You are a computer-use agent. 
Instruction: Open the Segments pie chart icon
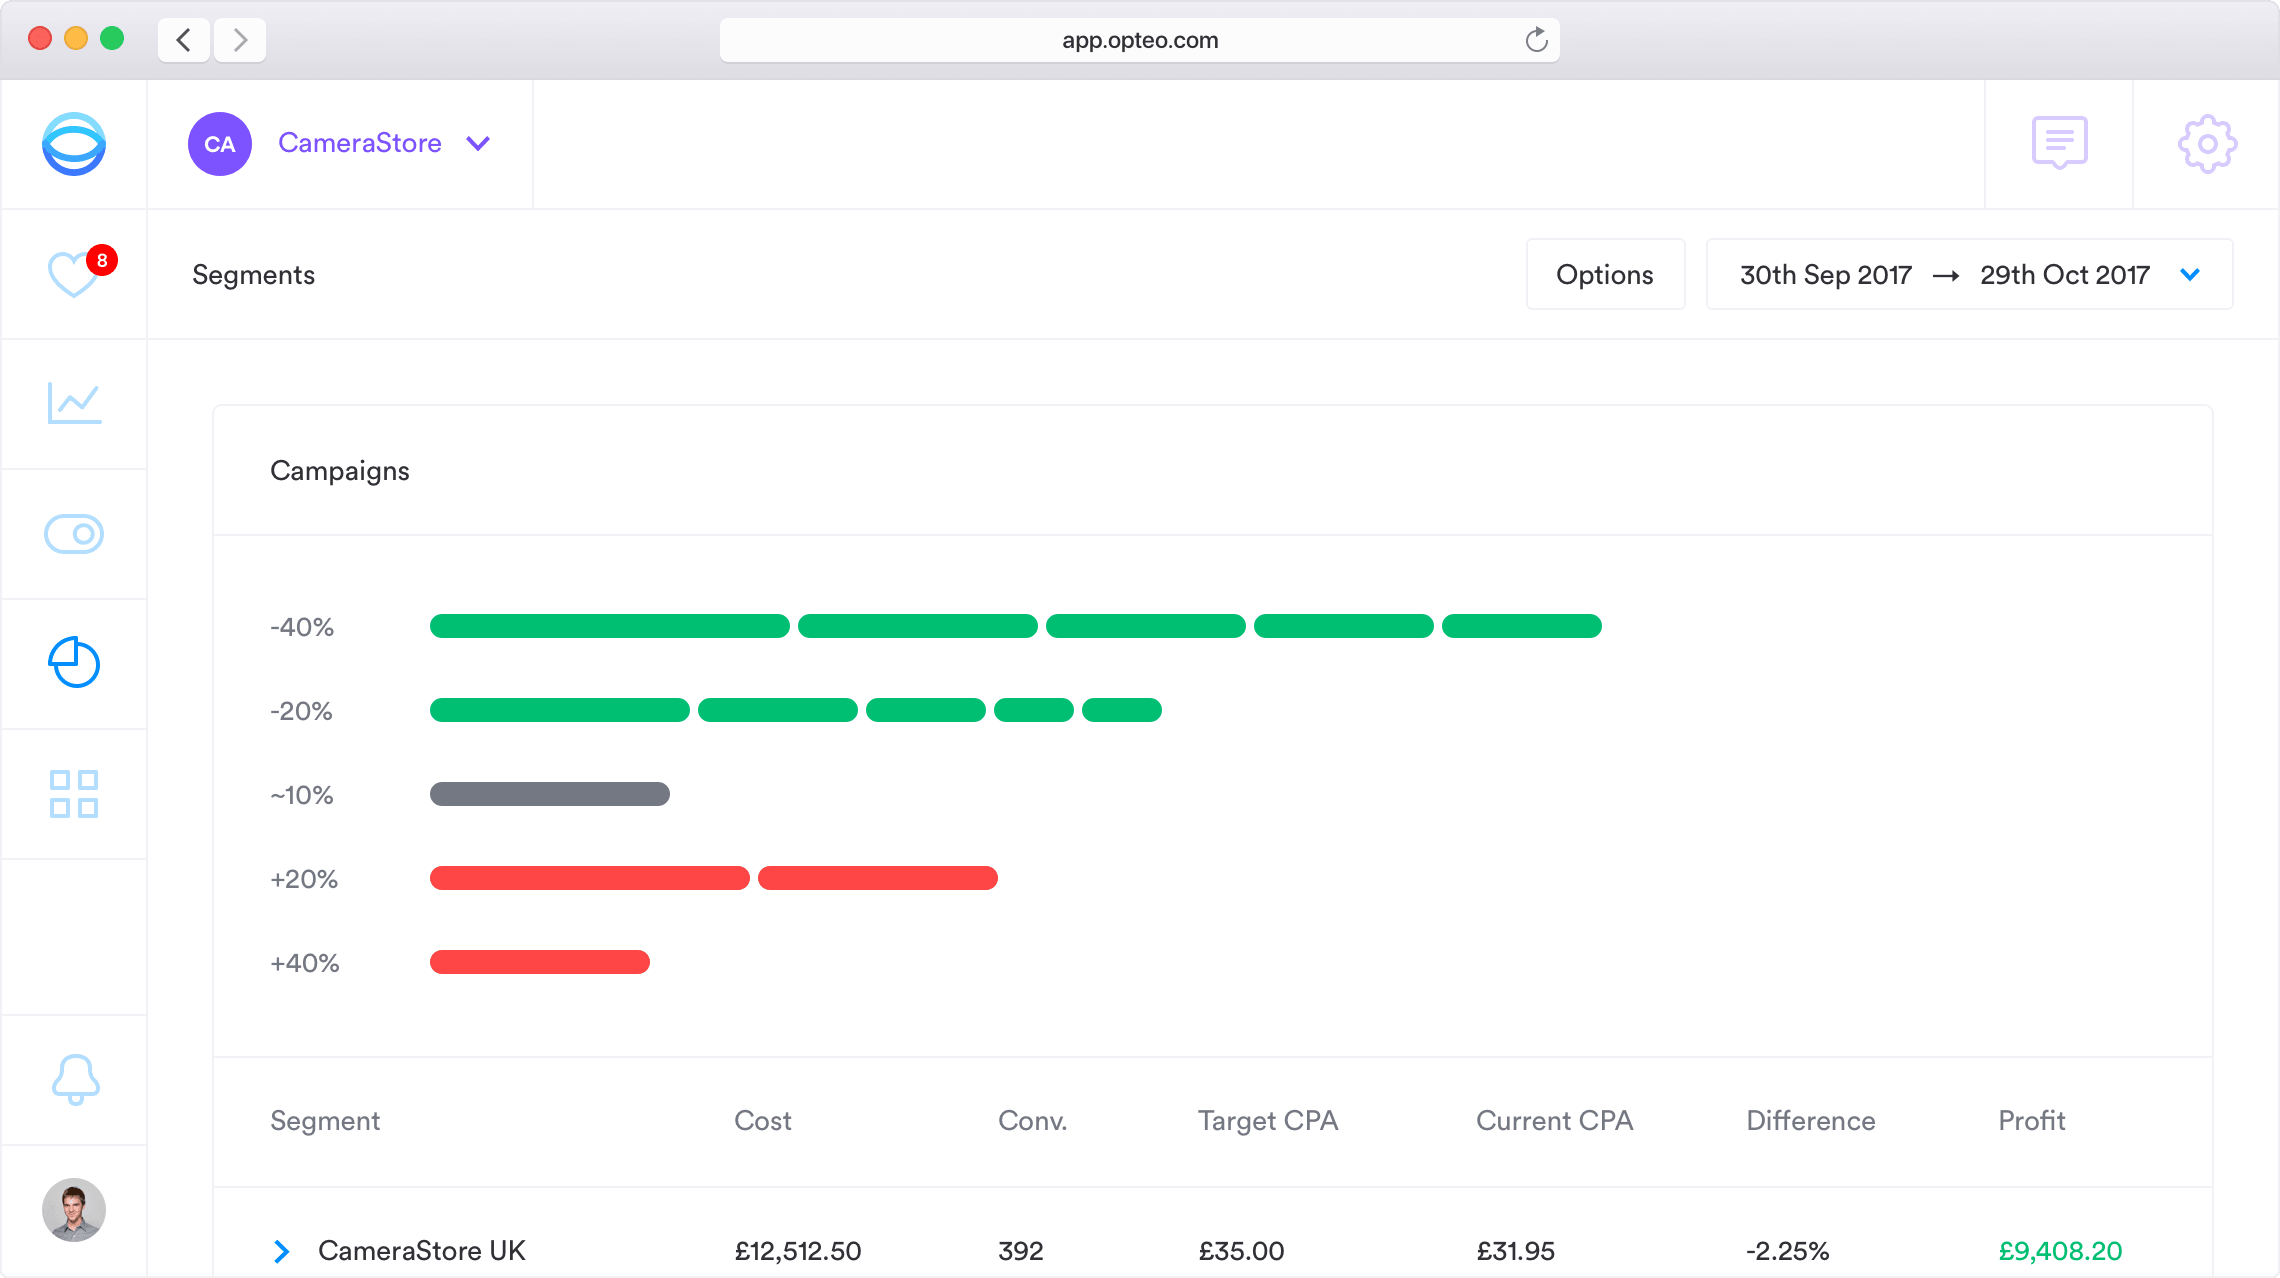pyautogui.click(x=74, y=663)
